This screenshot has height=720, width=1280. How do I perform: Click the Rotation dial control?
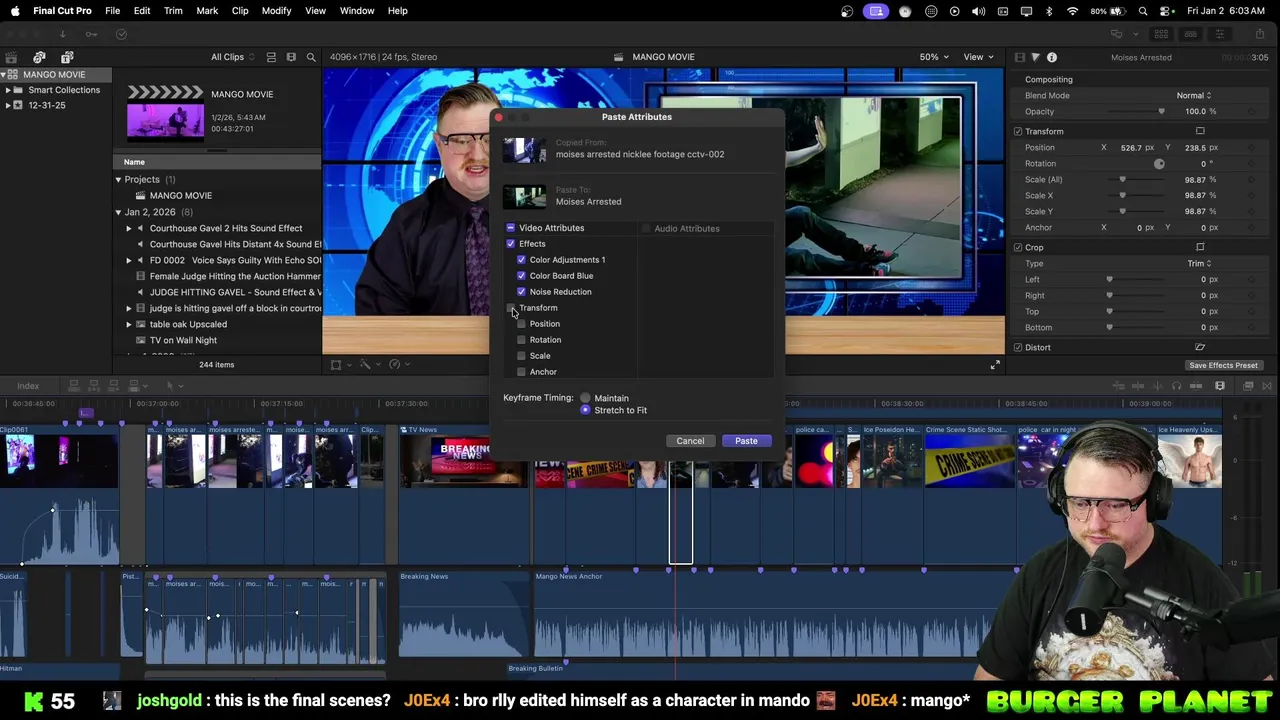(x=1159, y=163)
